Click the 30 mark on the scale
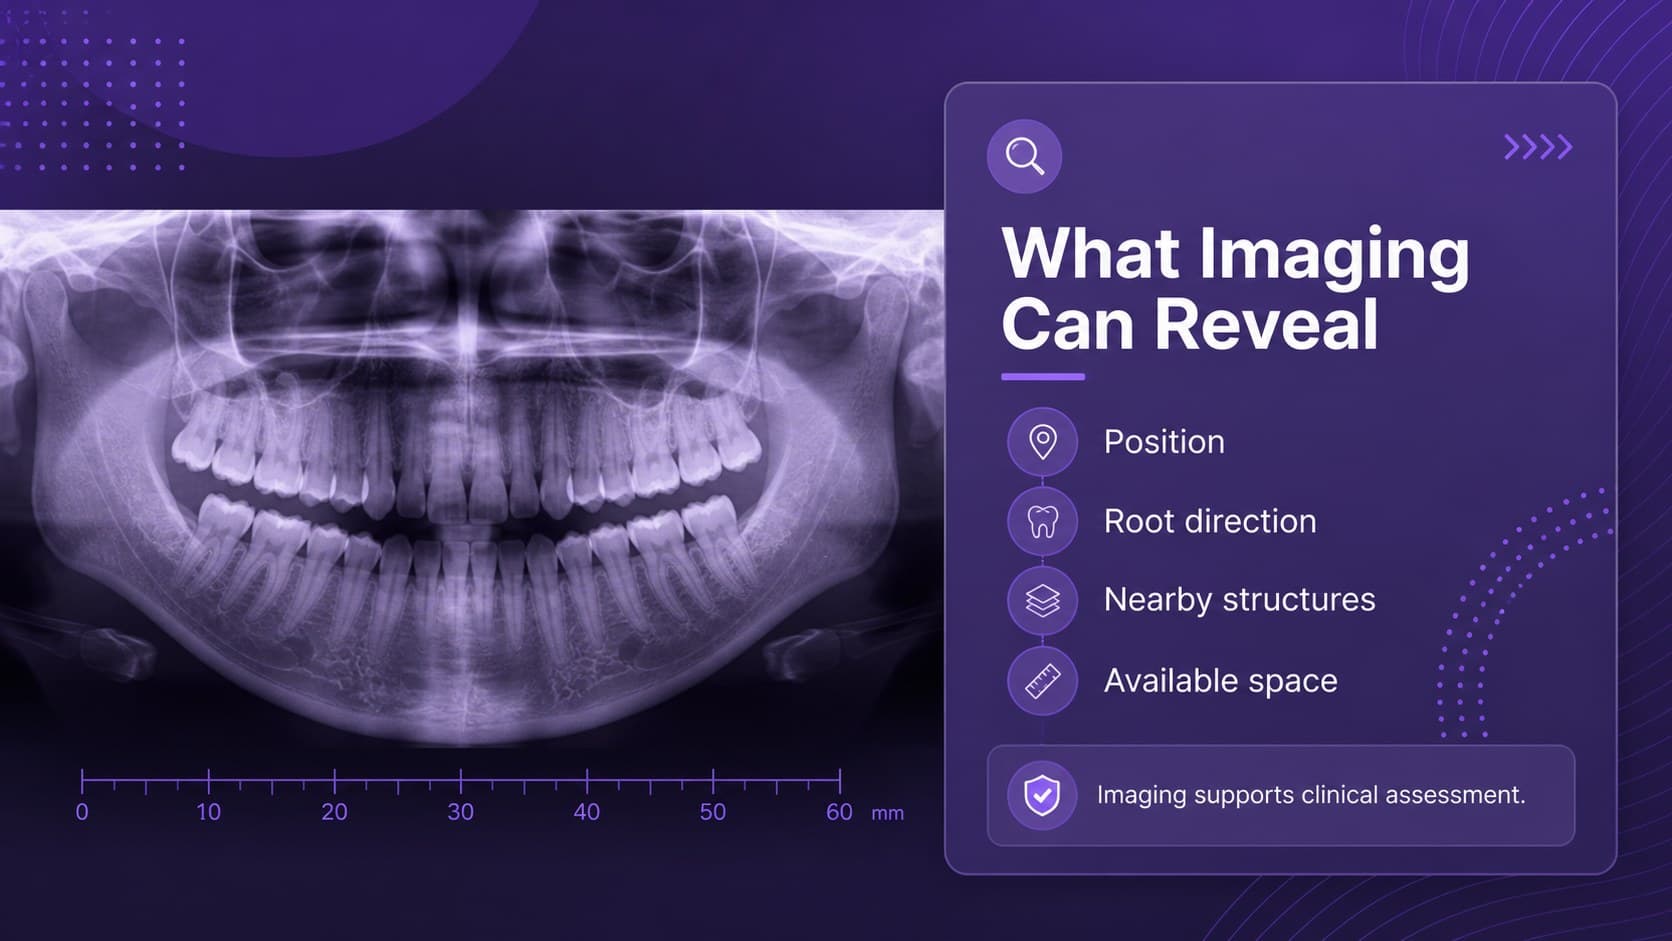 coord(460,812)
